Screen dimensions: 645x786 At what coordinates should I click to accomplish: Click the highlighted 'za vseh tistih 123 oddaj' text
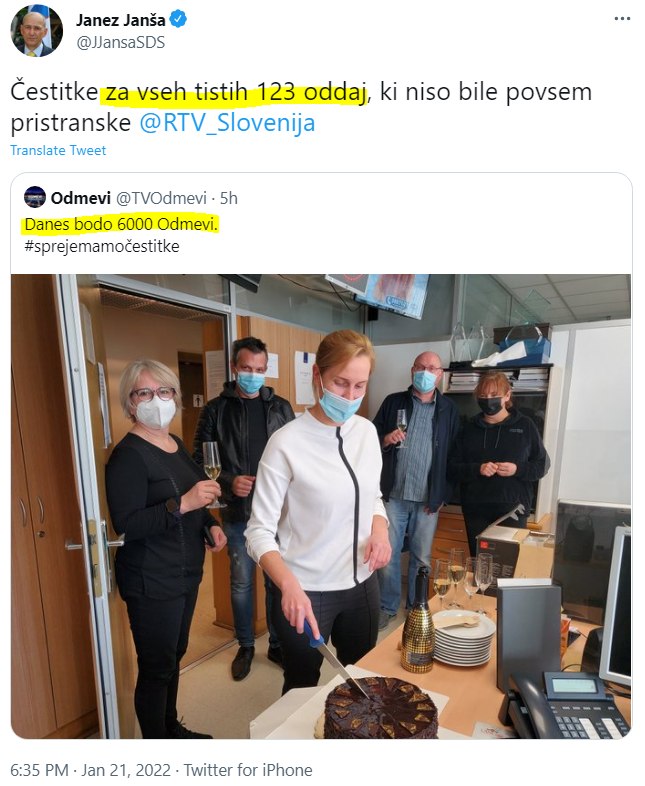pos(235,93)
